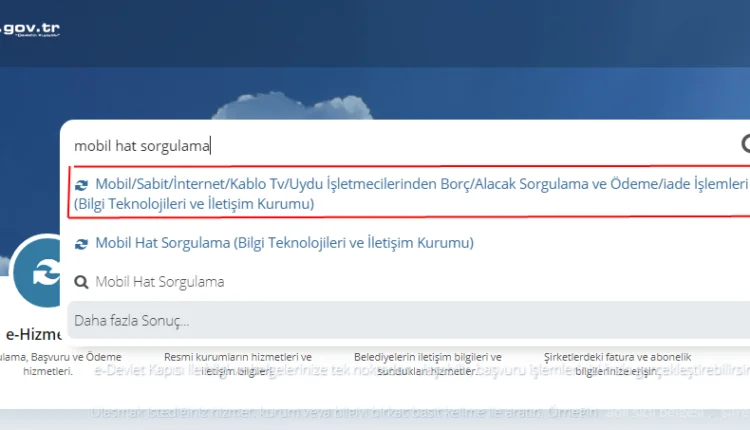Screen dimensions: 750x430
Task: Click the "e-Hizme" category heading
Action: point(33,334)
